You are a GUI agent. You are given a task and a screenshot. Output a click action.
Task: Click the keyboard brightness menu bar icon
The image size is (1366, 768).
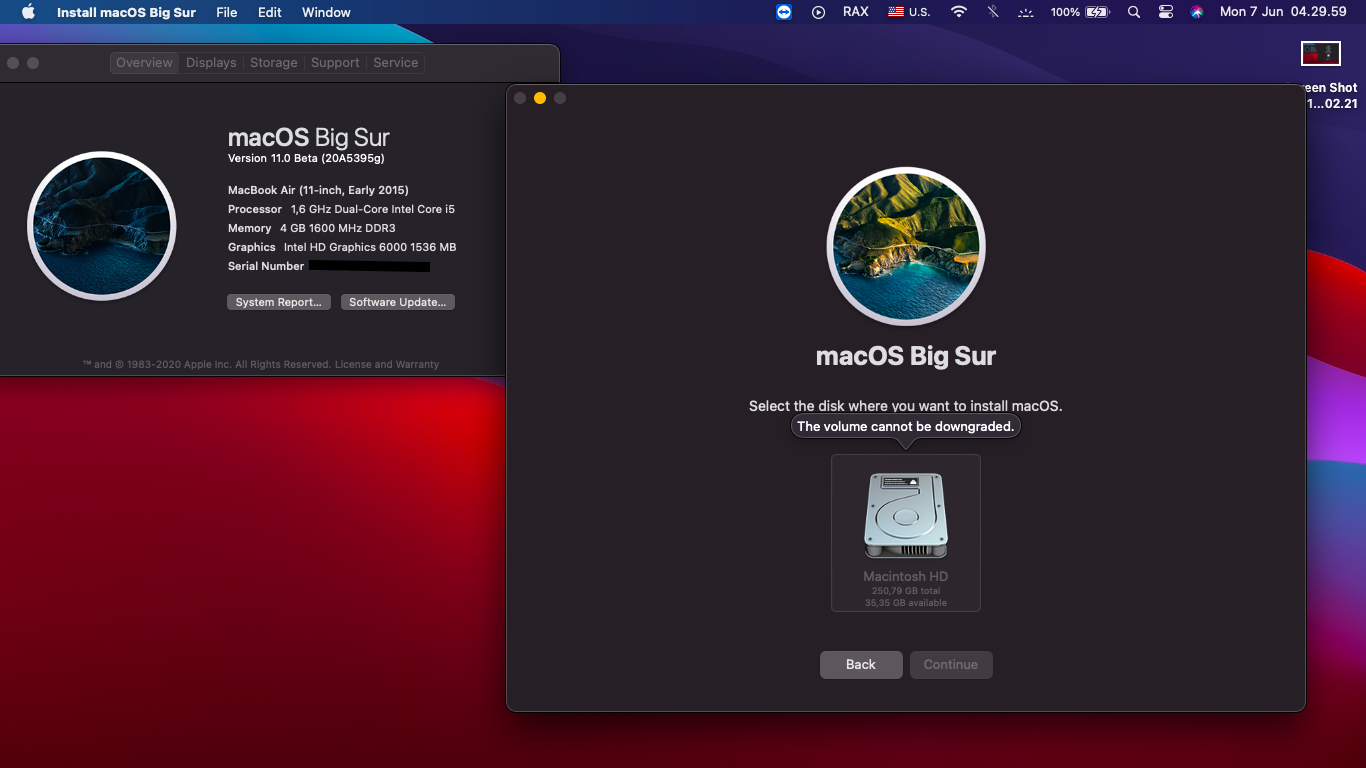click(x=1025, y=12)
